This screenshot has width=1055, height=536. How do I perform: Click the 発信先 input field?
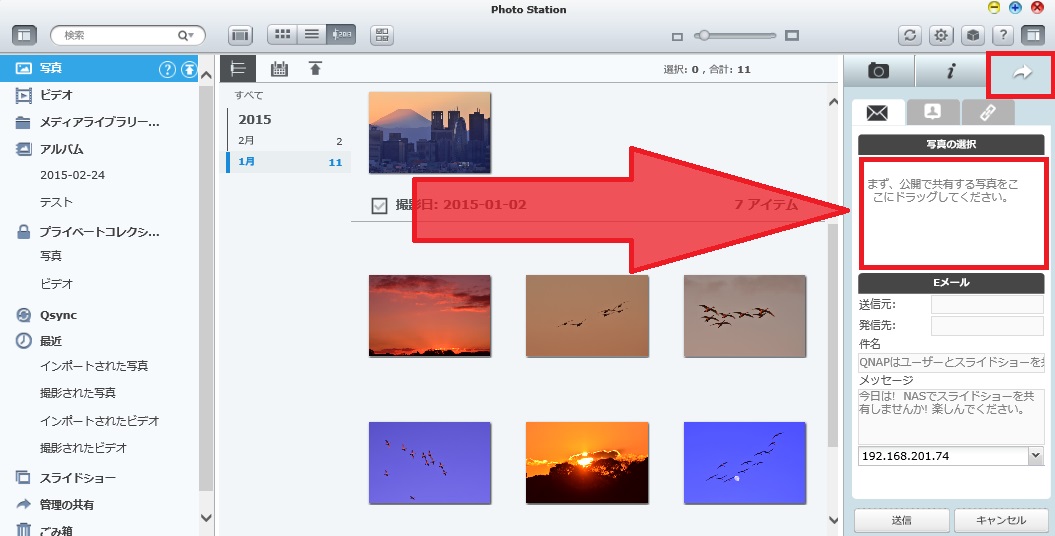[987, 326]
